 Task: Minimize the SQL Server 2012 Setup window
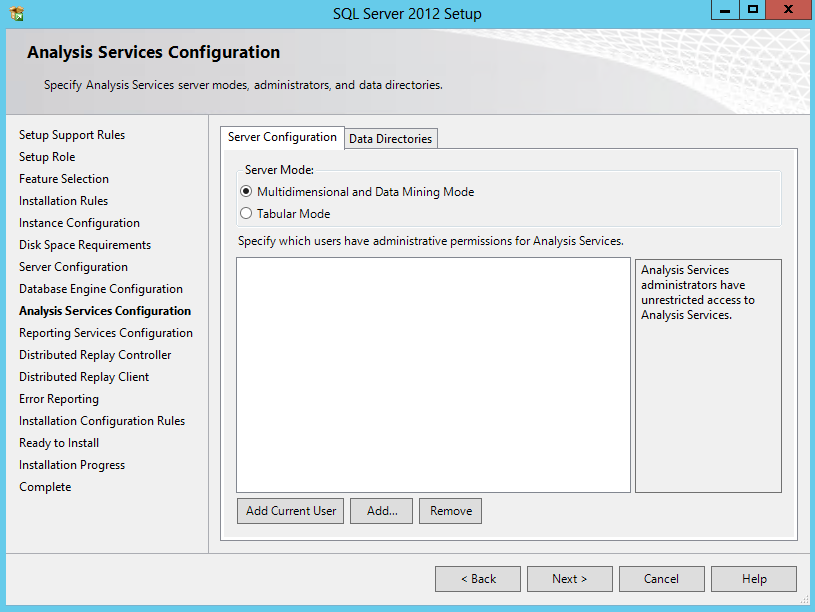click(725, 10)
